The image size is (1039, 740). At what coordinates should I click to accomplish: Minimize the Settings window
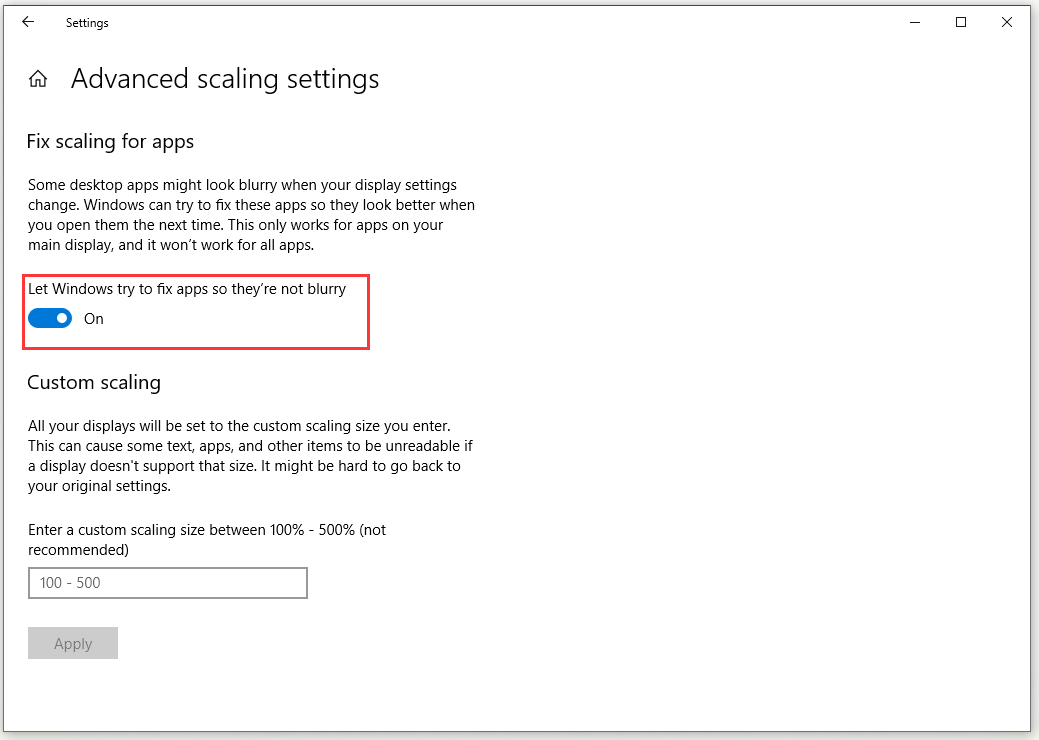[914, 22]
